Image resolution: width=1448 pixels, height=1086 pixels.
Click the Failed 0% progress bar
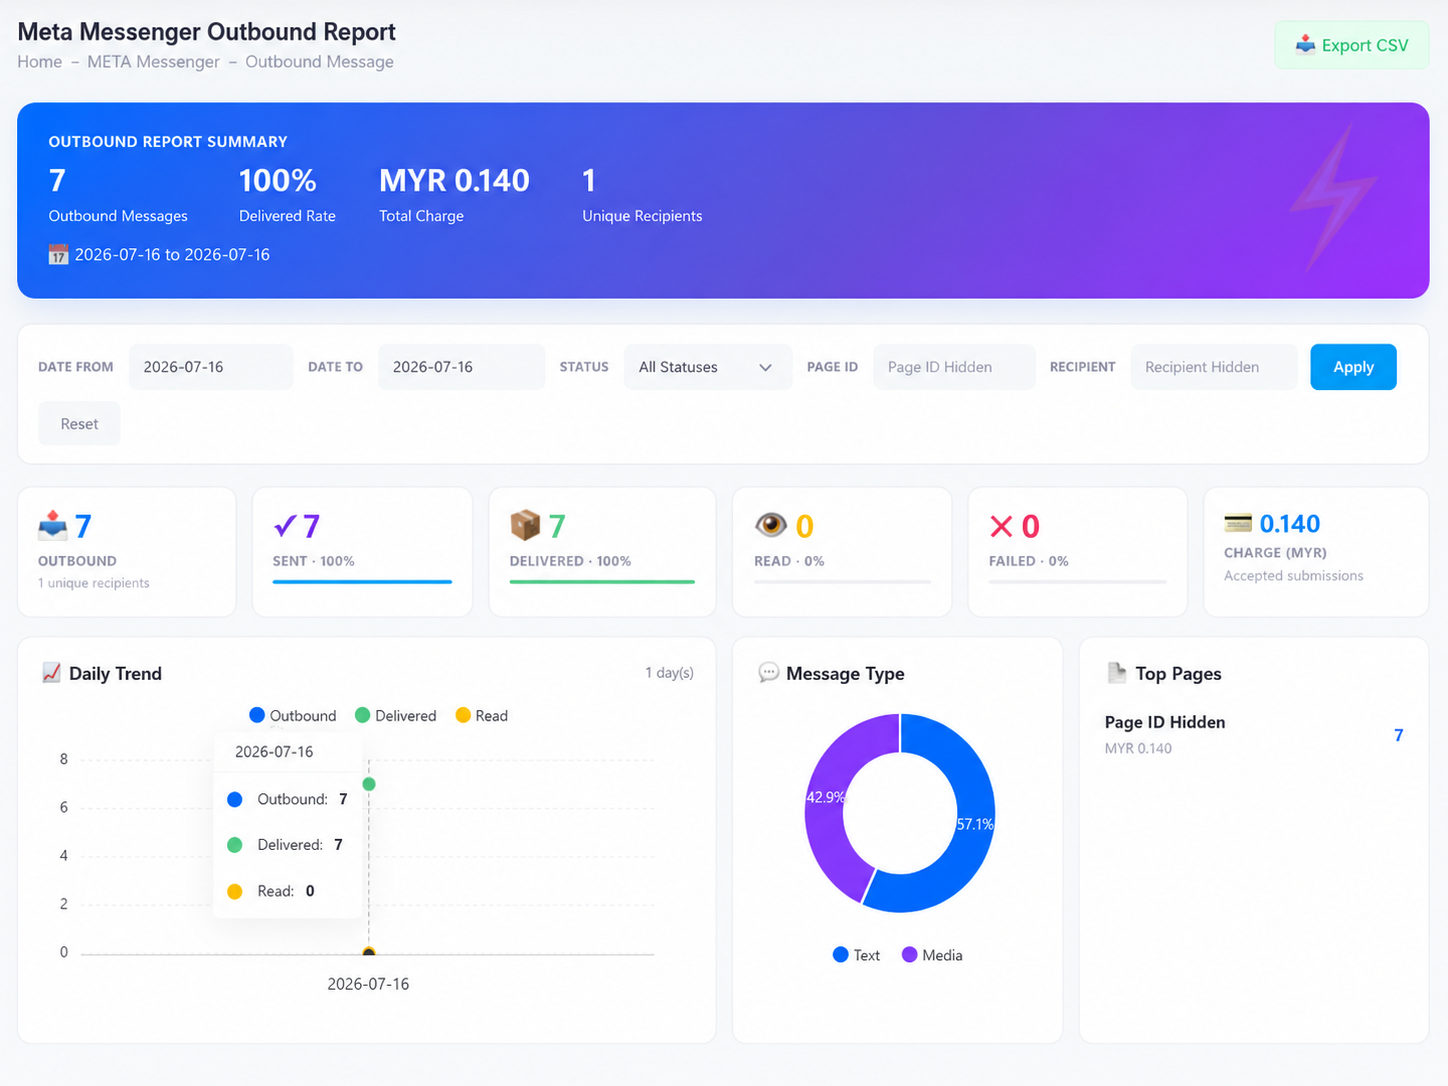point(1078,582)
